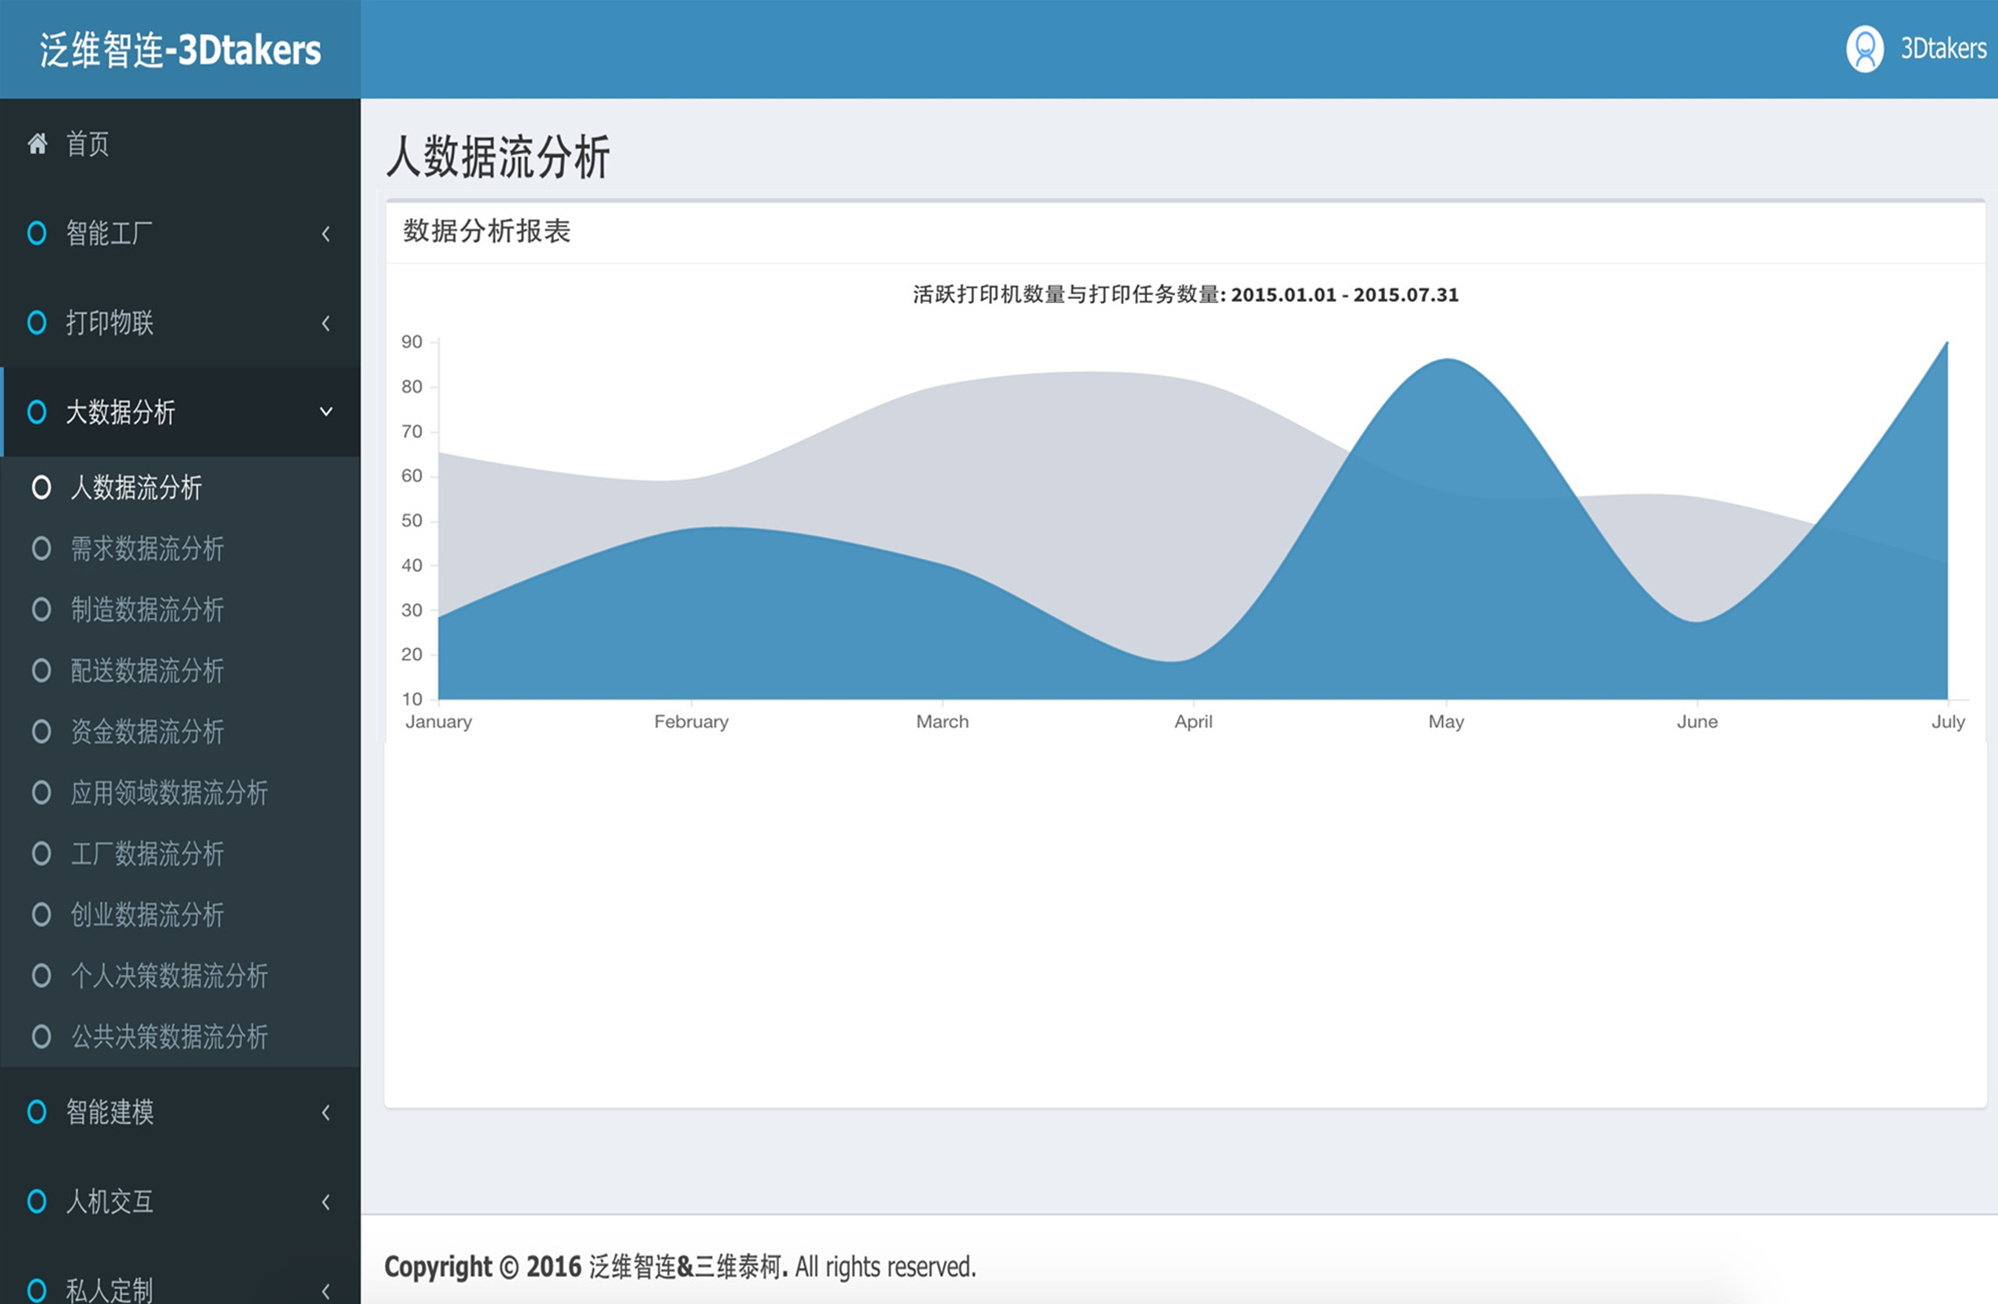Viewport: 1998px width, 1304px height.
Task: Go to 资金数据流分析 page
Action: click(x=146, y=732)
